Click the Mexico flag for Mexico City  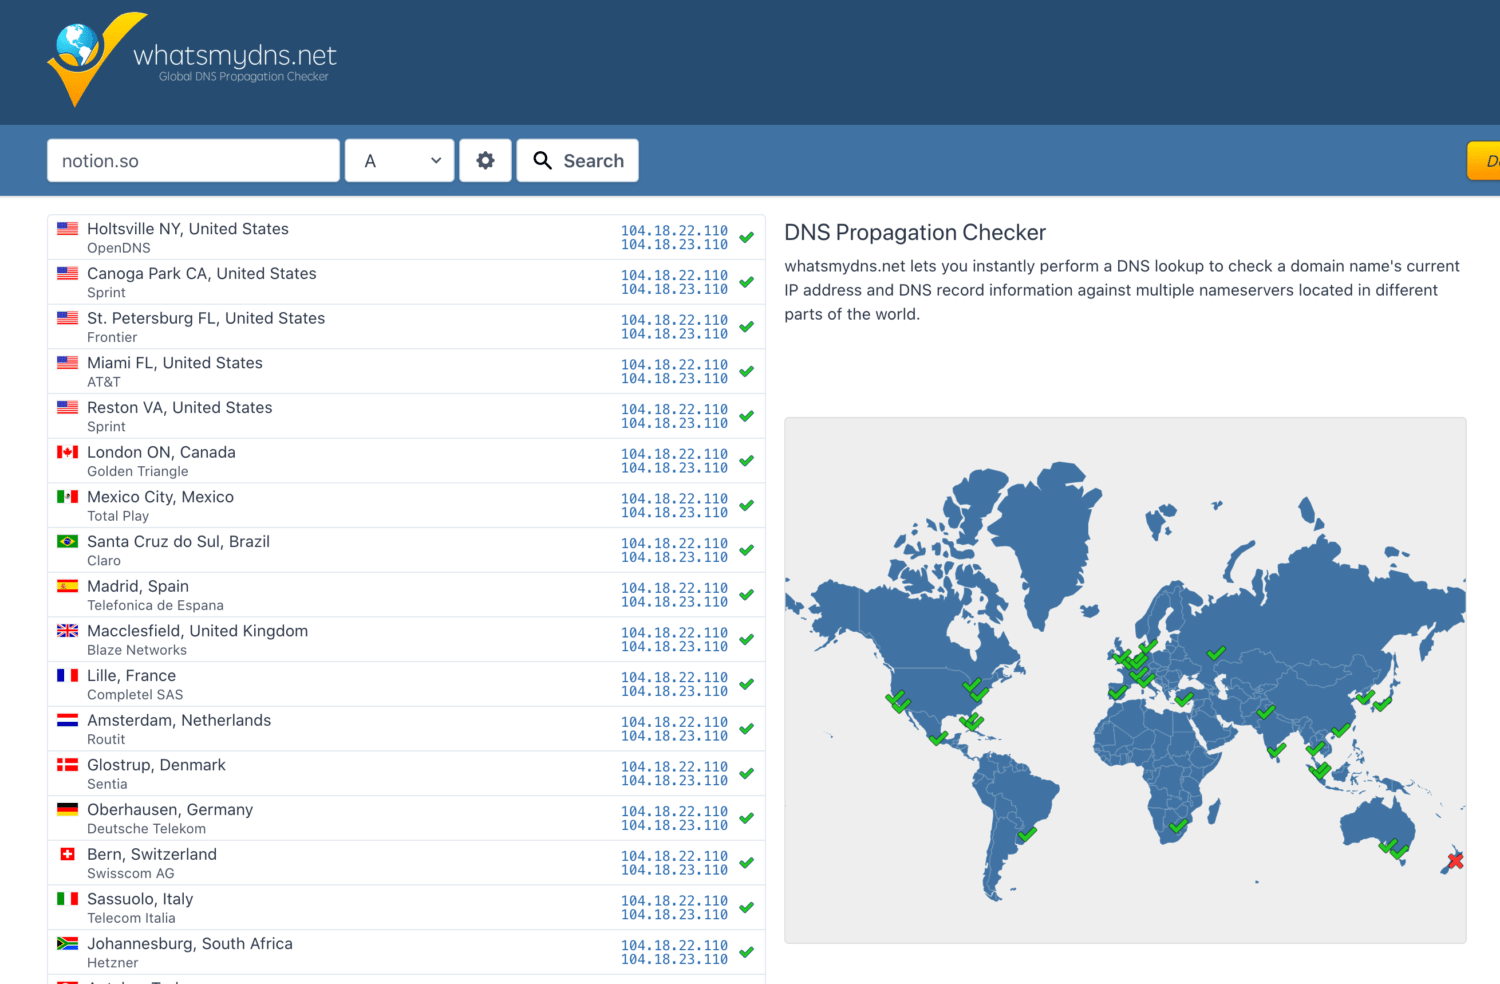(67, 497)
